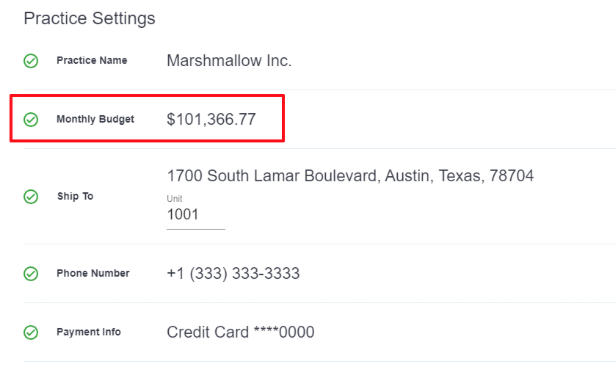Screen dimensions: 616x373
Task: Open the Credit Card ****0000 payment info
Action: pyautogui.click(x=240, y=332)
